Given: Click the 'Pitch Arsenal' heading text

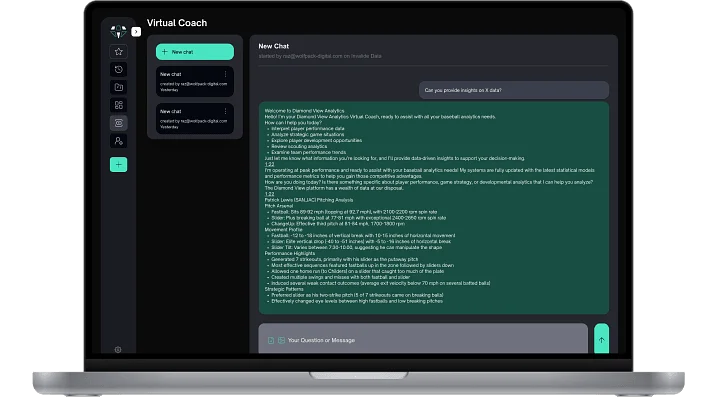Looking at the screenshot, I should click(279, 206).
